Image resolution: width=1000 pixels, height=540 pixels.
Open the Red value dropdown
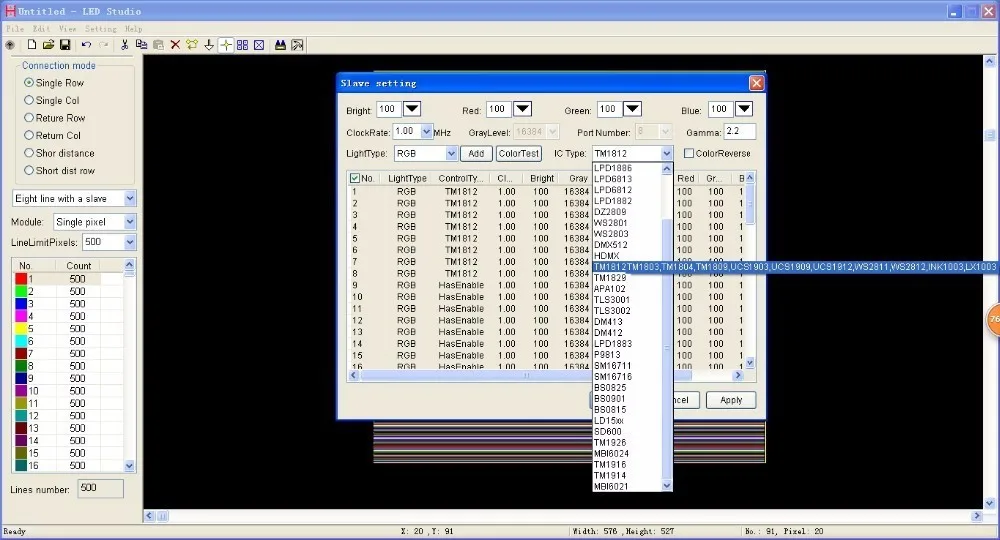pyautogui.click(x=522, y=109)
